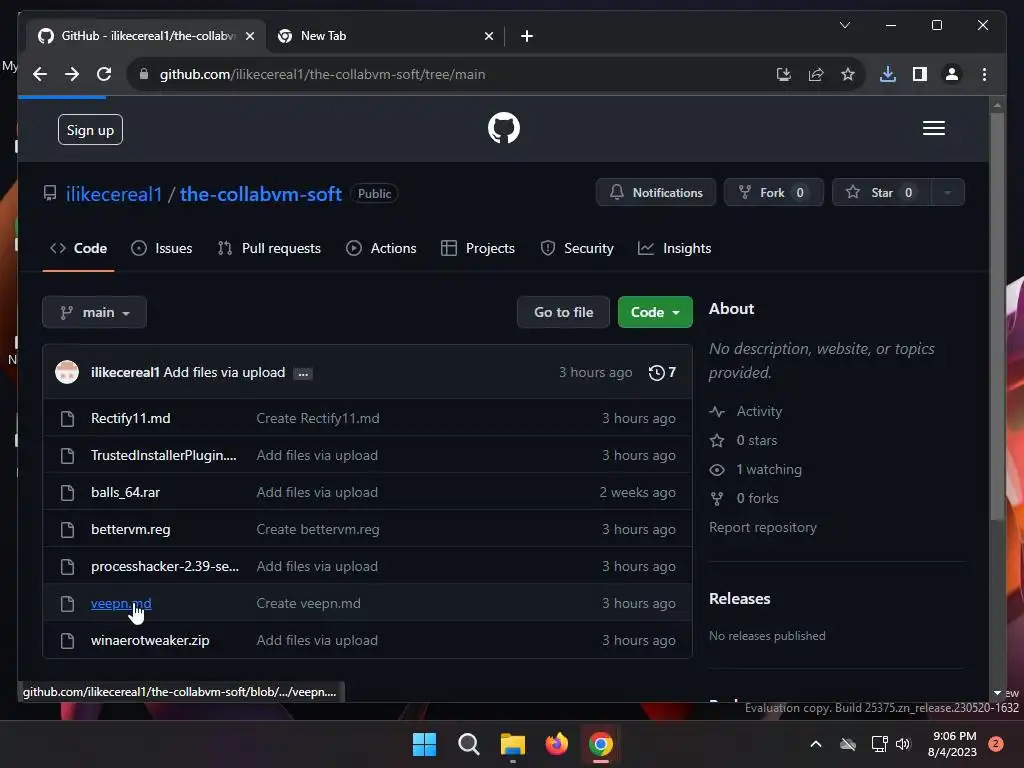Image resolution: width=1024 pixels, height=768 pixels.
Task: Open bettervm.reg file
Action: pyautogui.click(x=131, y=529)
